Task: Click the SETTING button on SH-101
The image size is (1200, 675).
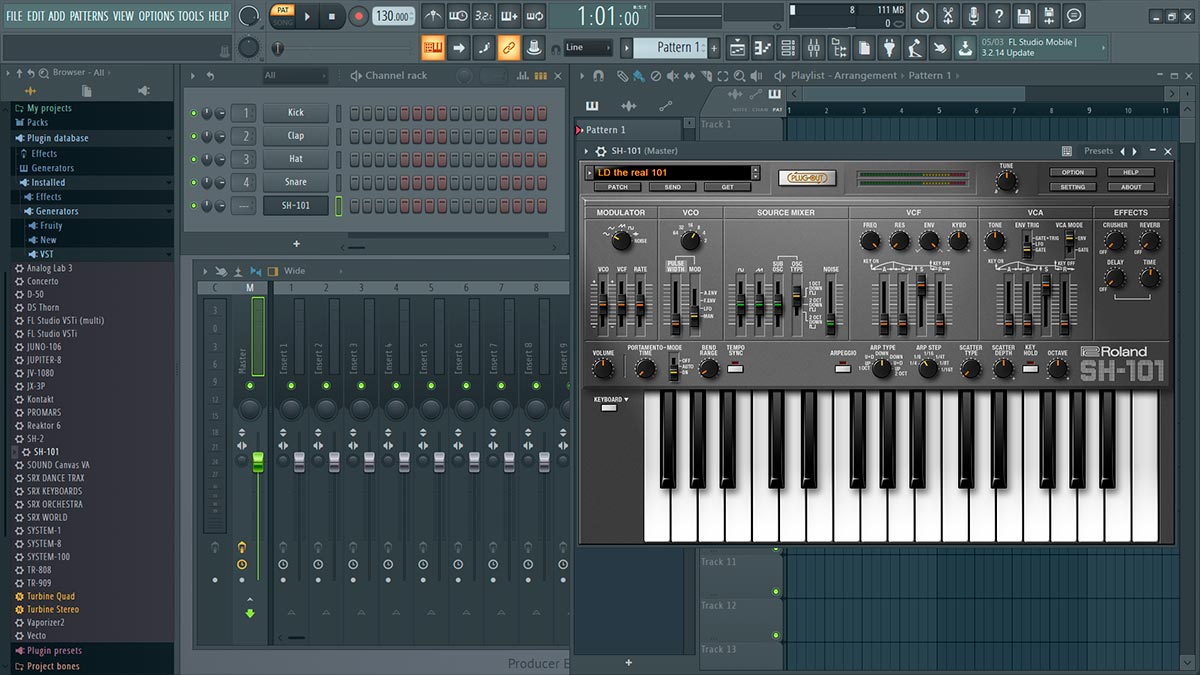Action: click(1073, 187)
